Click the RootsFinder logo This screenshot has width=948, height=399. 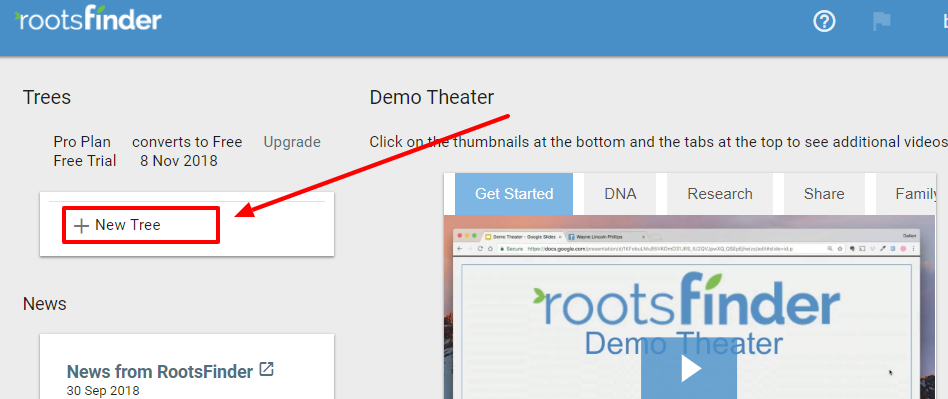(88, 19)
